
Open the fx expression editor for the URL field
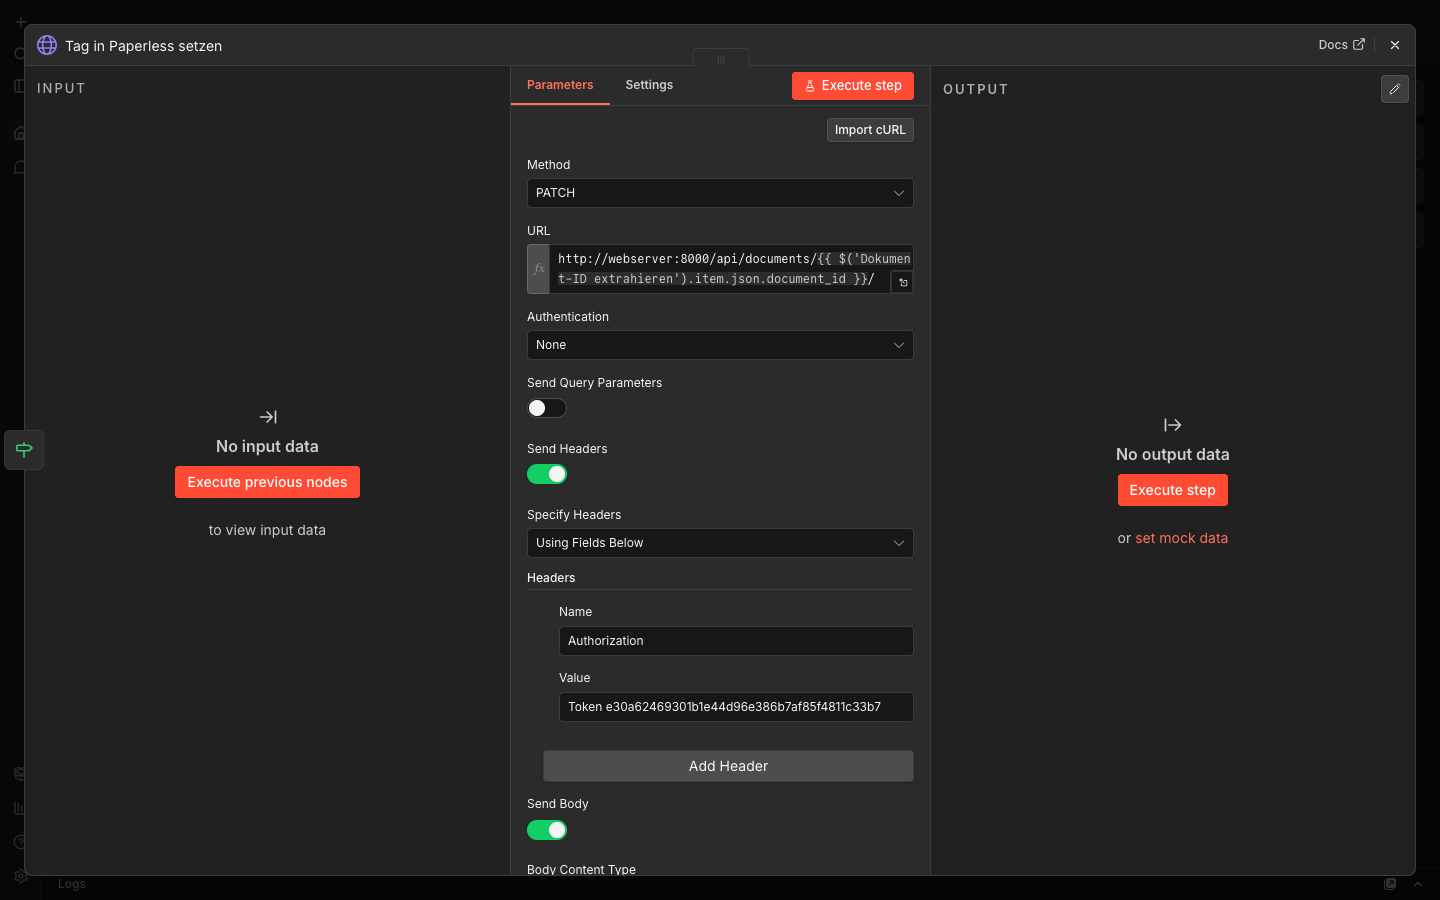pos(539,268)
